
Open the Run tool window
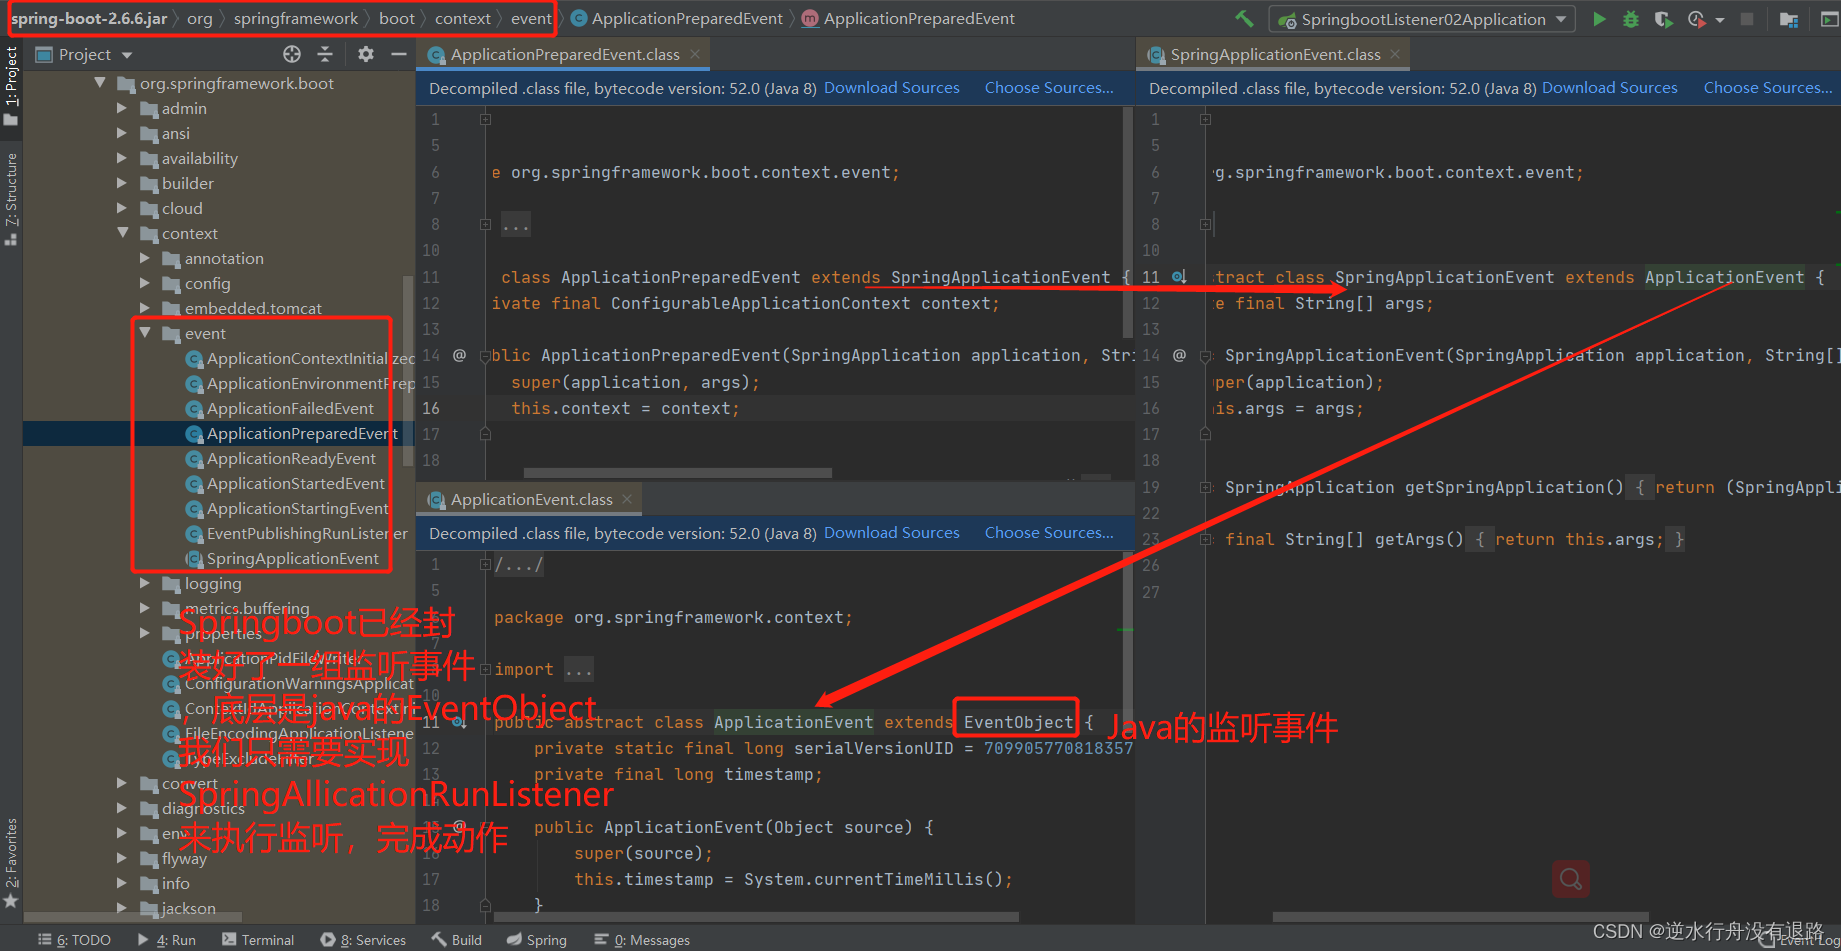[166, 940]
